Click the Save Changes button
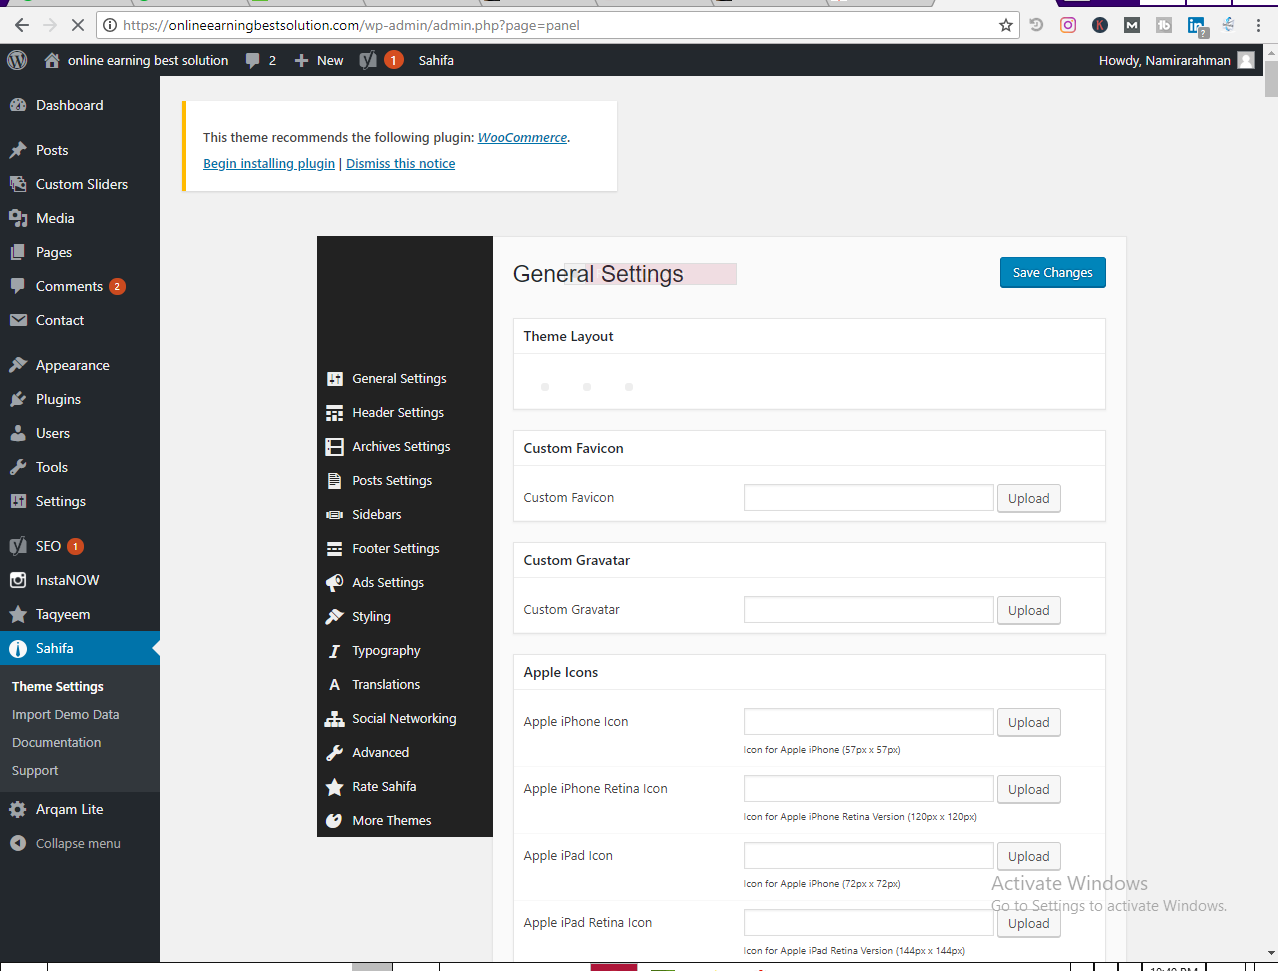This screenshot has width=1278, height=971. pos(1052,272)
